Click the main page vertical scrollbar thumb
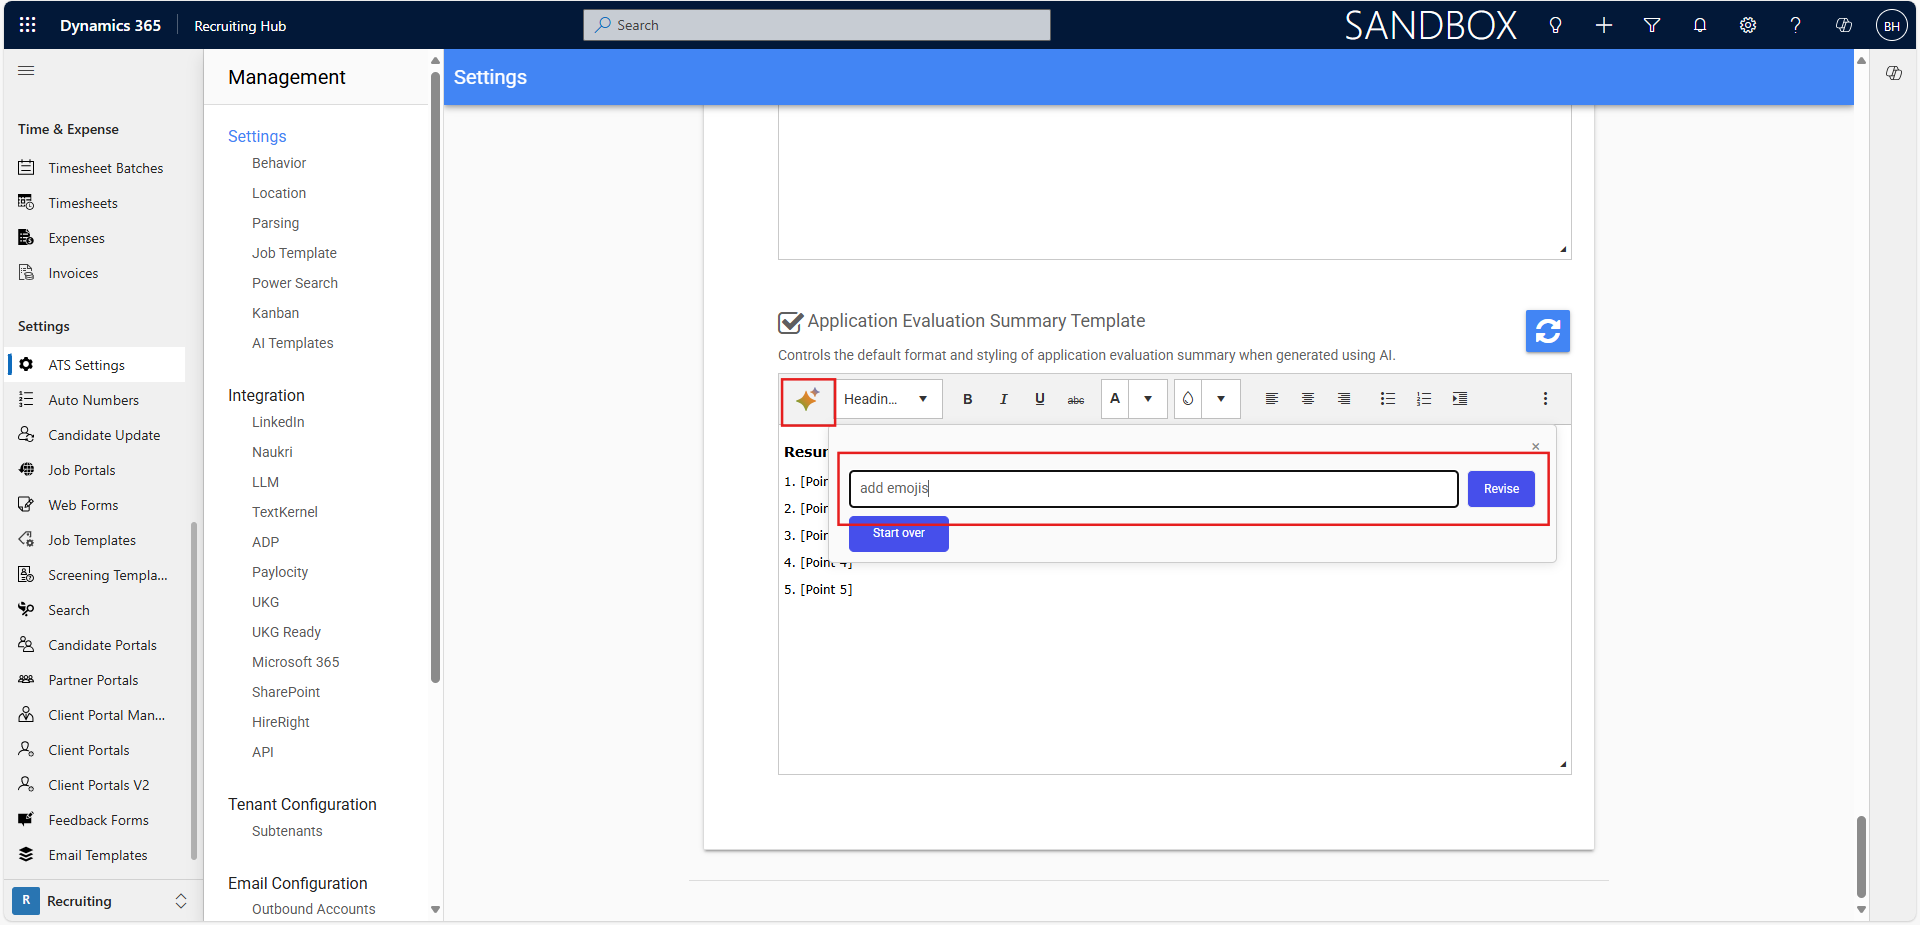The width and height of the screenshot is (1920, 925). tap(1861, 857)
